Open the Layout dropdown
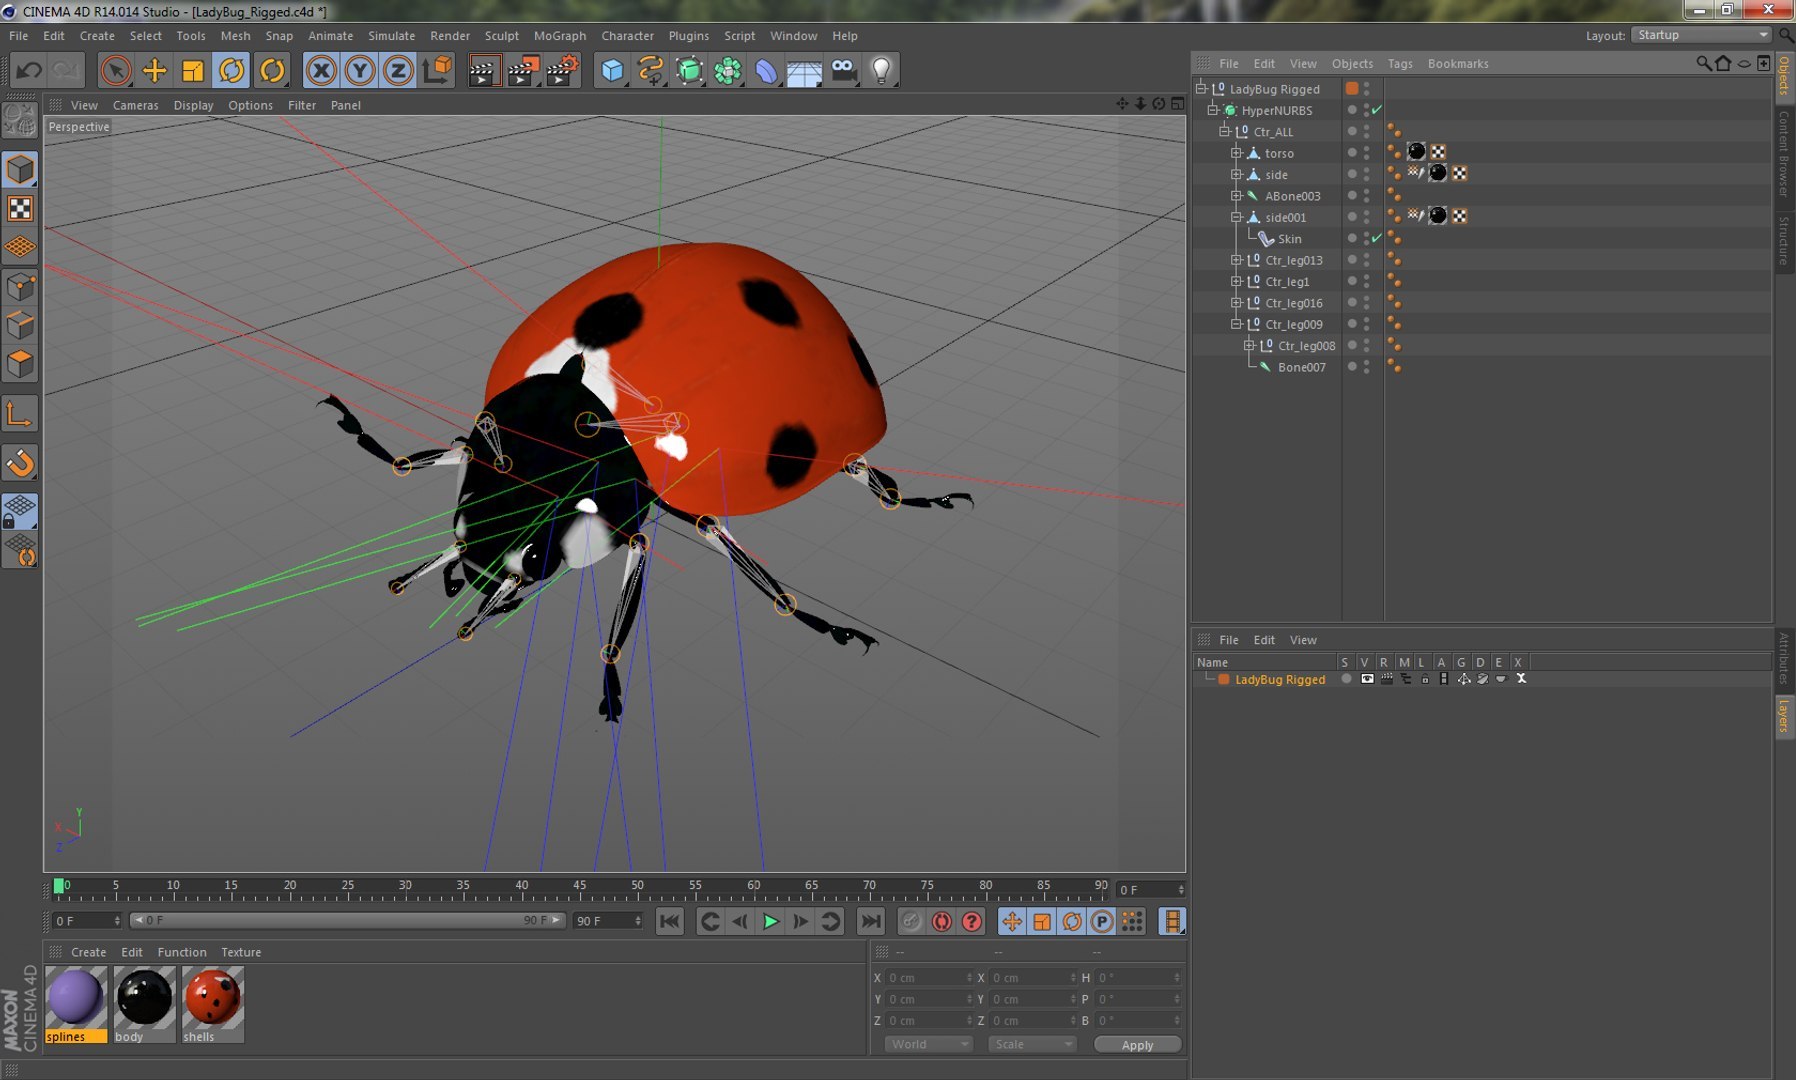The image size is (1796, 1080). [x=1701, y=35]
